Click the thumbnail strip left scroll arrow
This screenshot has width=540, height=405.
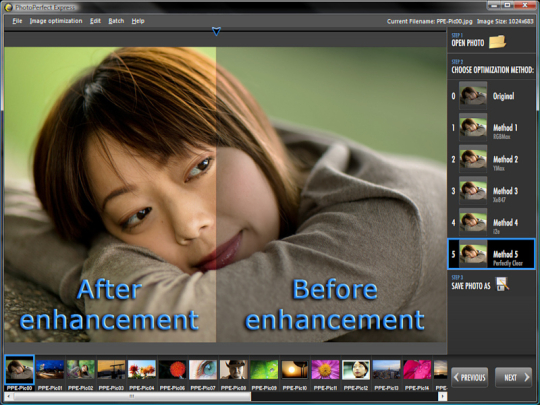9,396
